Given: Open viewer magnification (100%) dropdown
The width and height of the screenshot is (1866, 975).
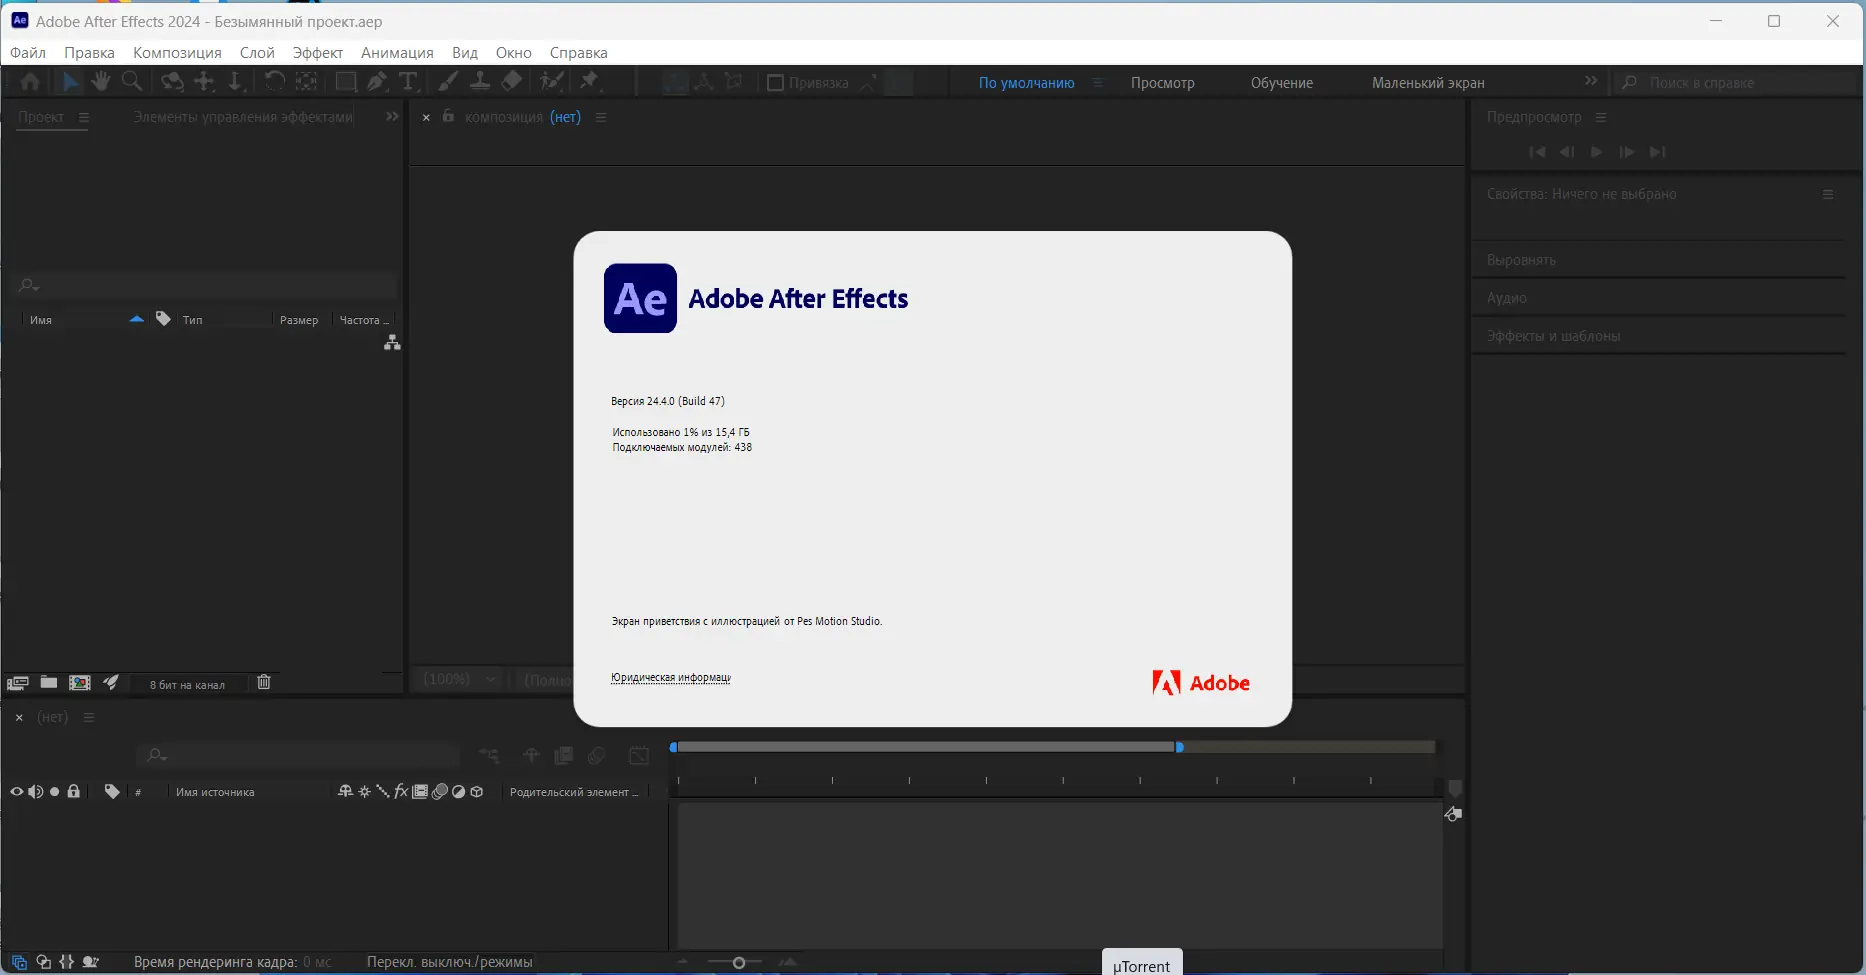Looking at the screenshot, I should (x=458, y=679).
